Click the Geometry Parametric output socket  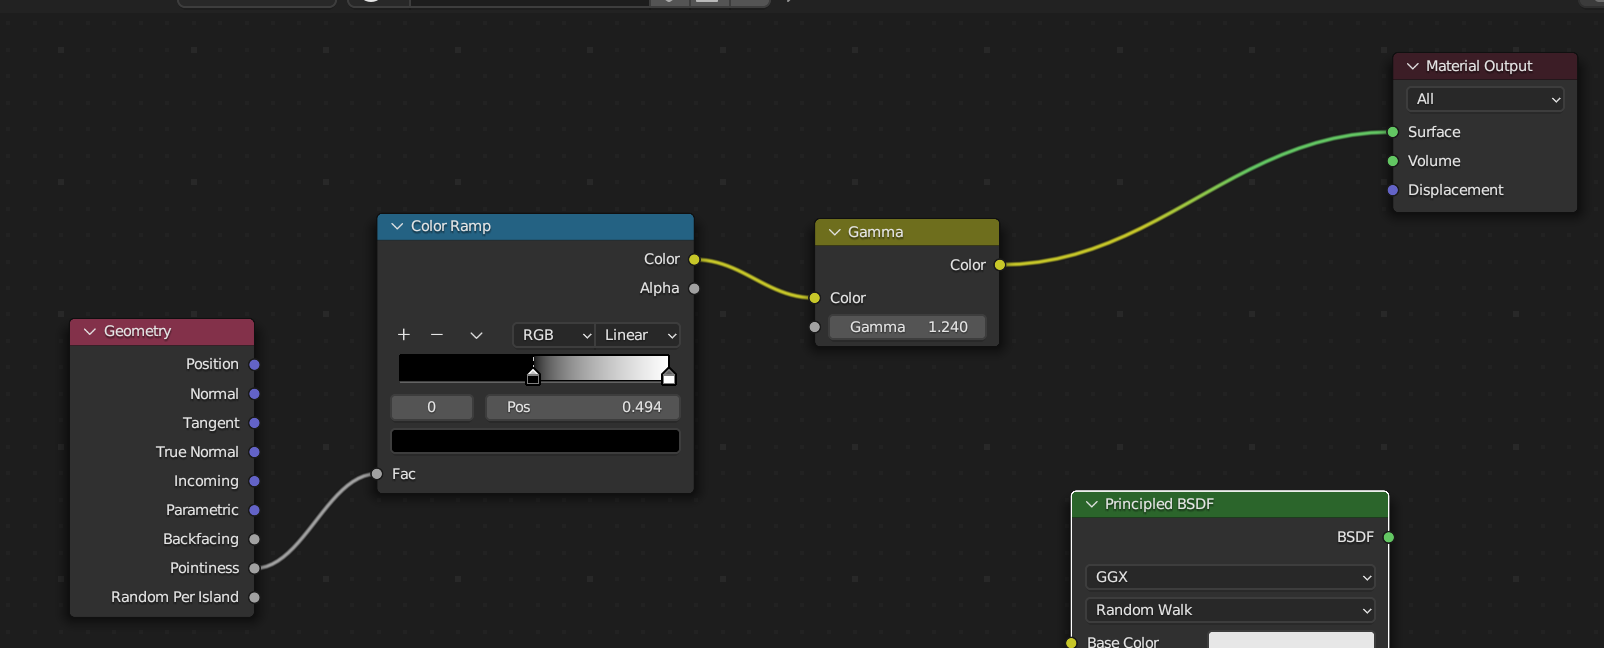(254, 510)
